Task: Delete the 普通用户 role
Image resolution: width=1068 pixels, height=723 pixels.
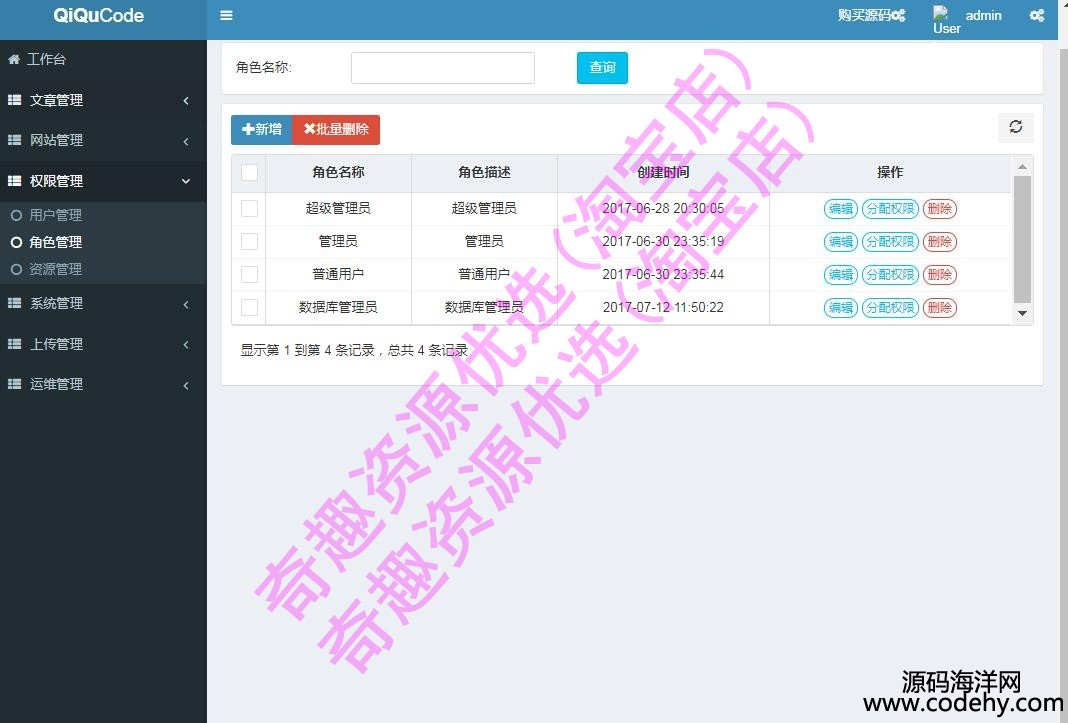Action: (940, 275)
